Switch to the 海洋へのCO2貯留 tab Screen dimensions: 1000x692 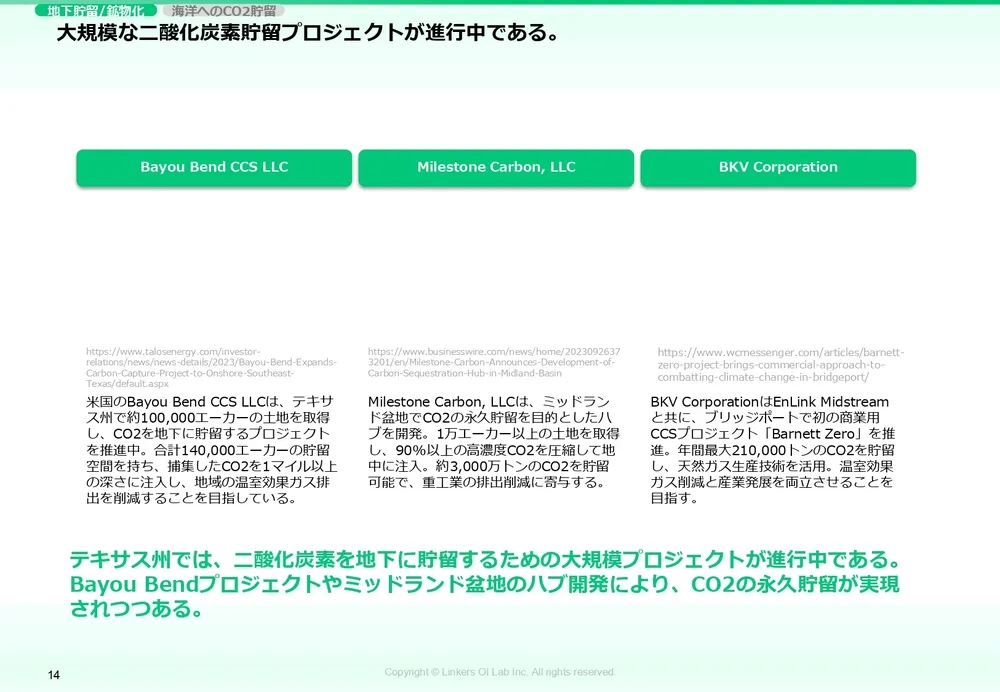click(222, 11)
